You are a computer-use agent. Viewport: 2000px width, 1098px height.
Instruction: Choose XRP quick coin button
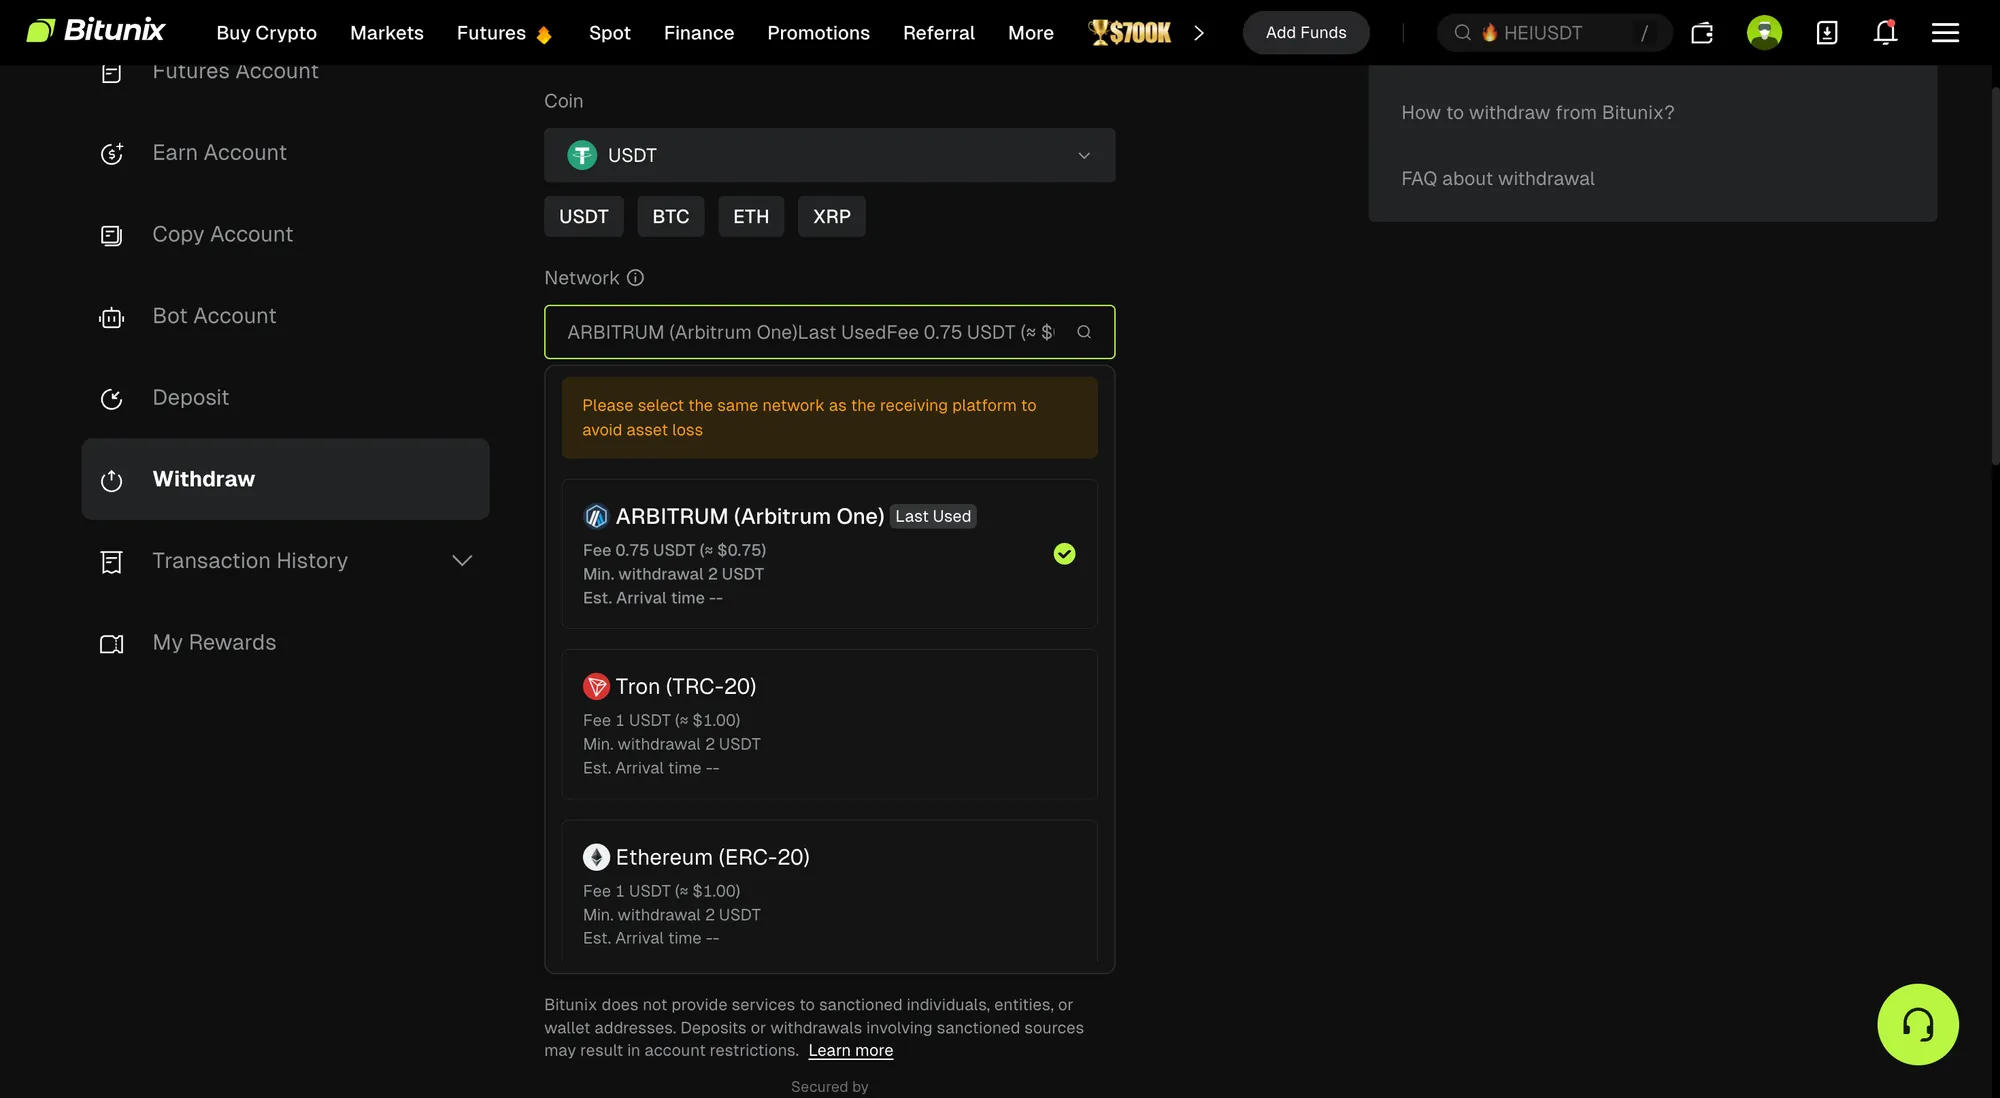pyautogui.click(x=832, y=216)
